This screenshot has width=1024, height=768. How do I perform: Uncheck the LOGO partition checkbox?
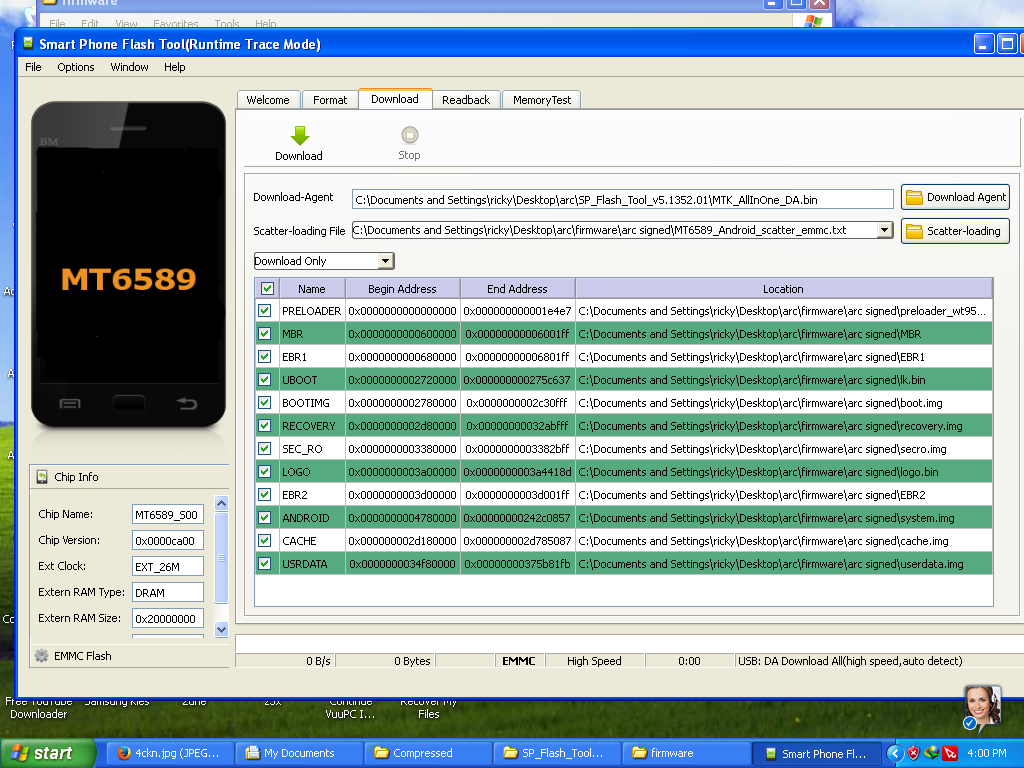pyautogui.click(x=264, y=472)
